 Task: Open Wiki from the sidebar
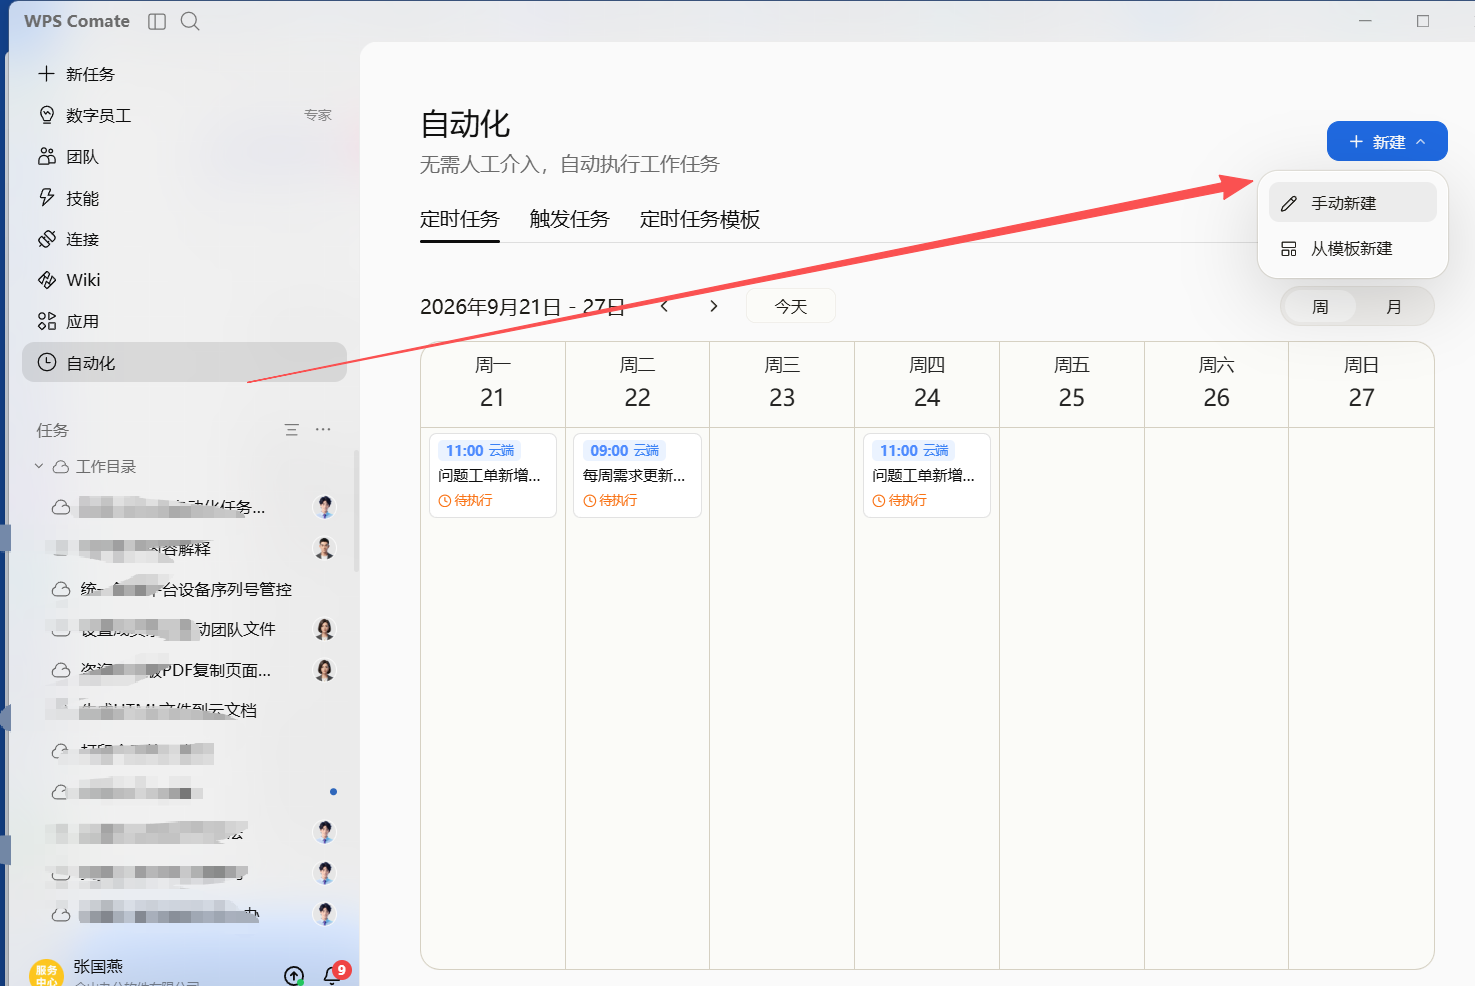pyautogui.click(x=184, y=280)
